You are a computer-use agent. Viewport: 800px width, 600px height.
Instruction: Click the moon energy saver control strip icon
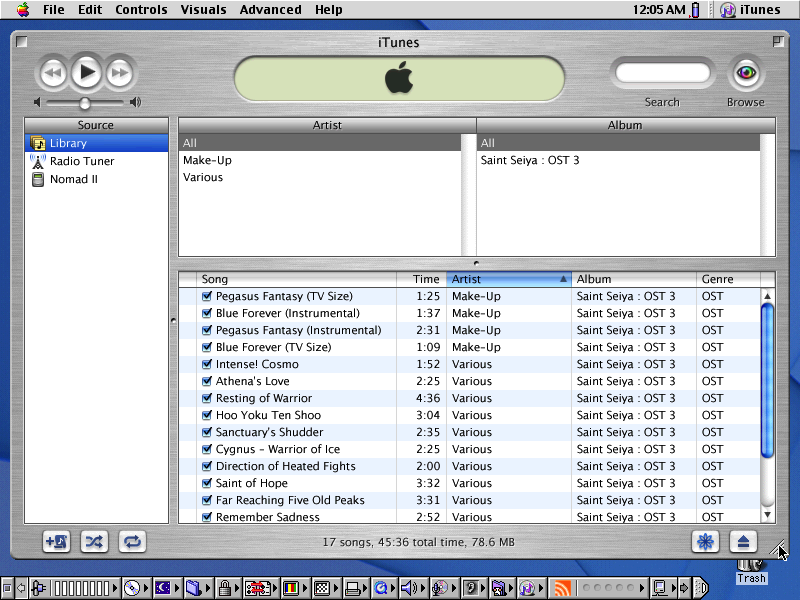163,588
